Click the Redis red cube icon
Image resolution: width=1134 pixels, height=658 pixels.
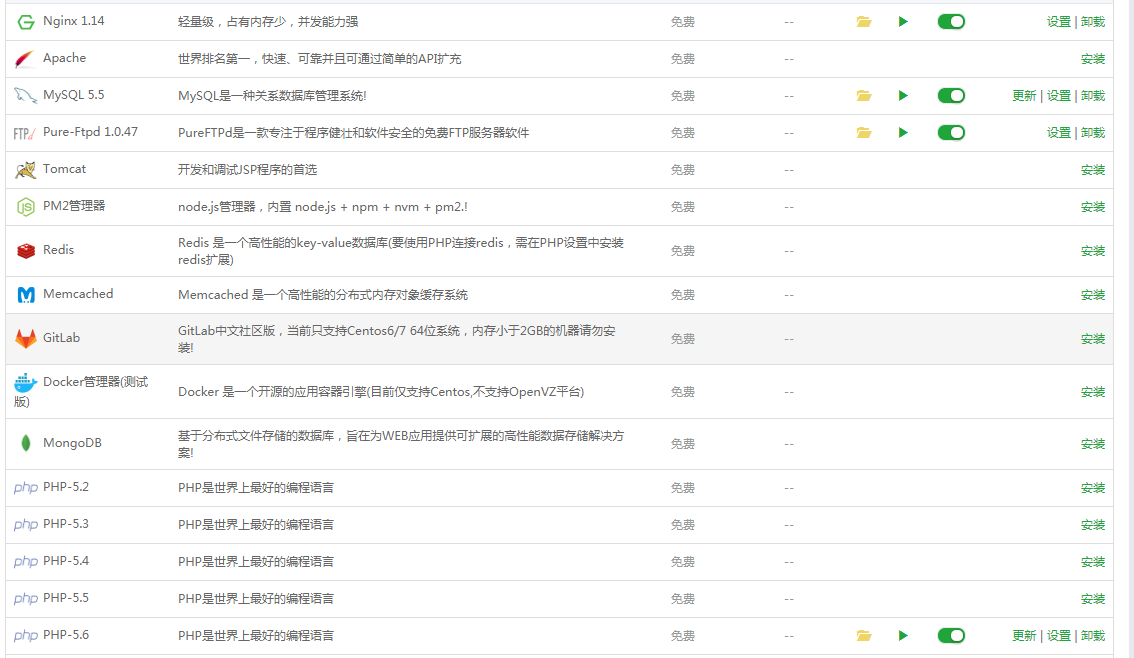coord(26,251)
